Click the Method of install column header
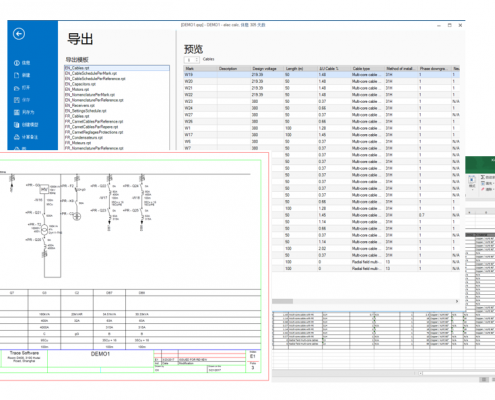The height and width of the screenshot is (400, 495). [x=401, y=68]
